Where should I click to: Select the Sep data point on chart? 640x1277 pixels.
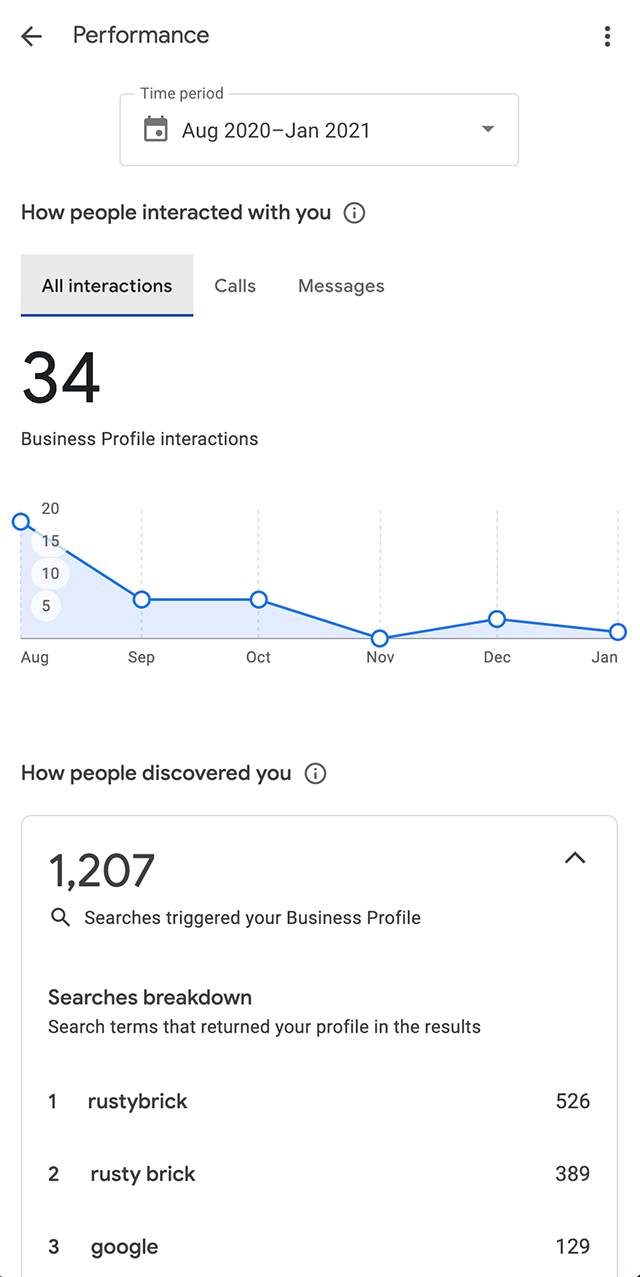click(x=141, y=599)
